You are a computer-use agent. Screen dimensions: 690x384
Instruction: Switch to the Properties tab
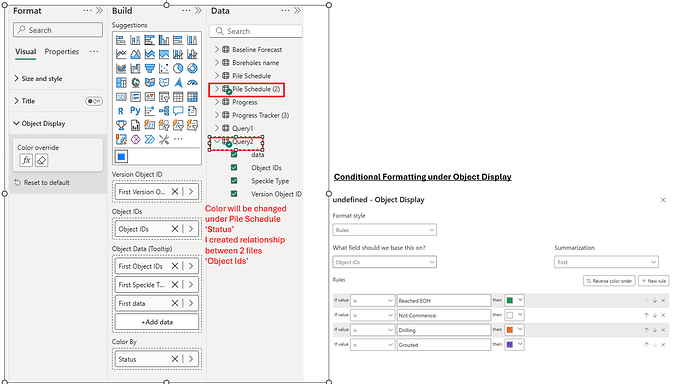click(x=62, y=52)
